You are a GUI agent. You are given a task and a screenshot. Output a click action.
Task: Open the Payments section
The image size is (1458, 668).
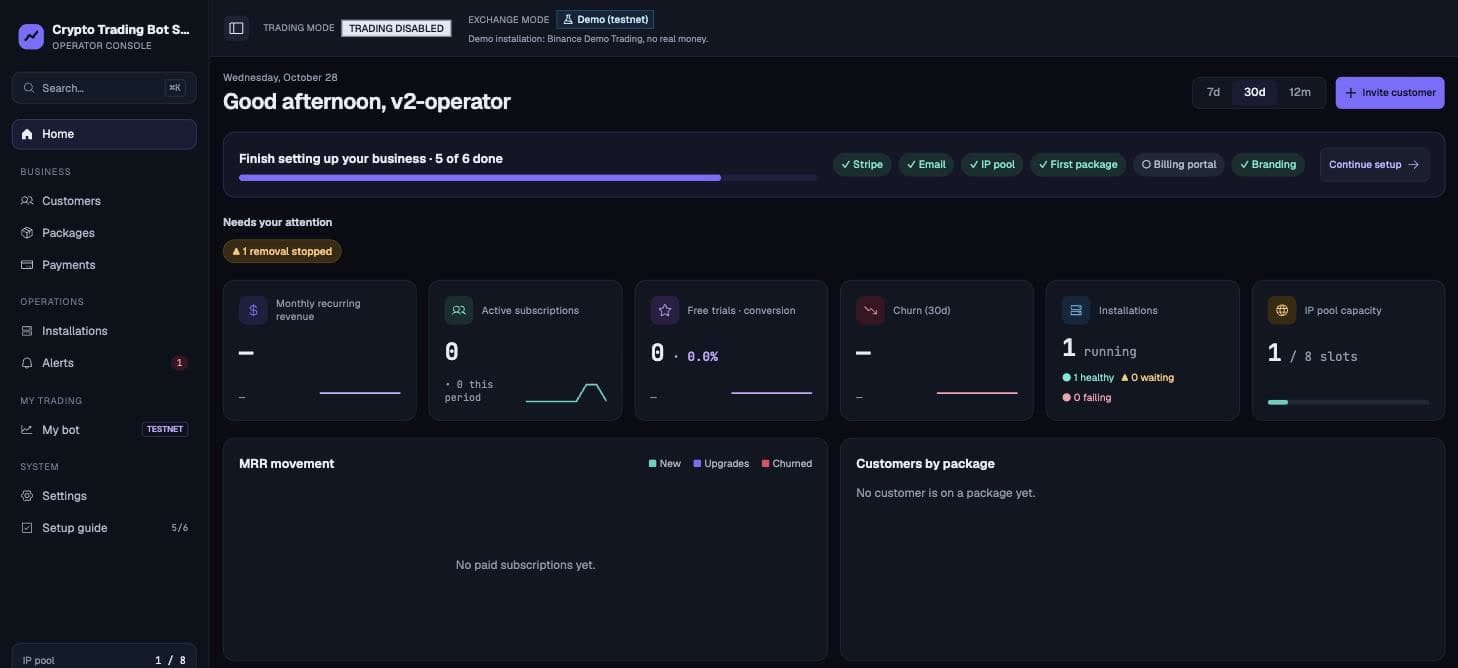(x=104, y=265)
